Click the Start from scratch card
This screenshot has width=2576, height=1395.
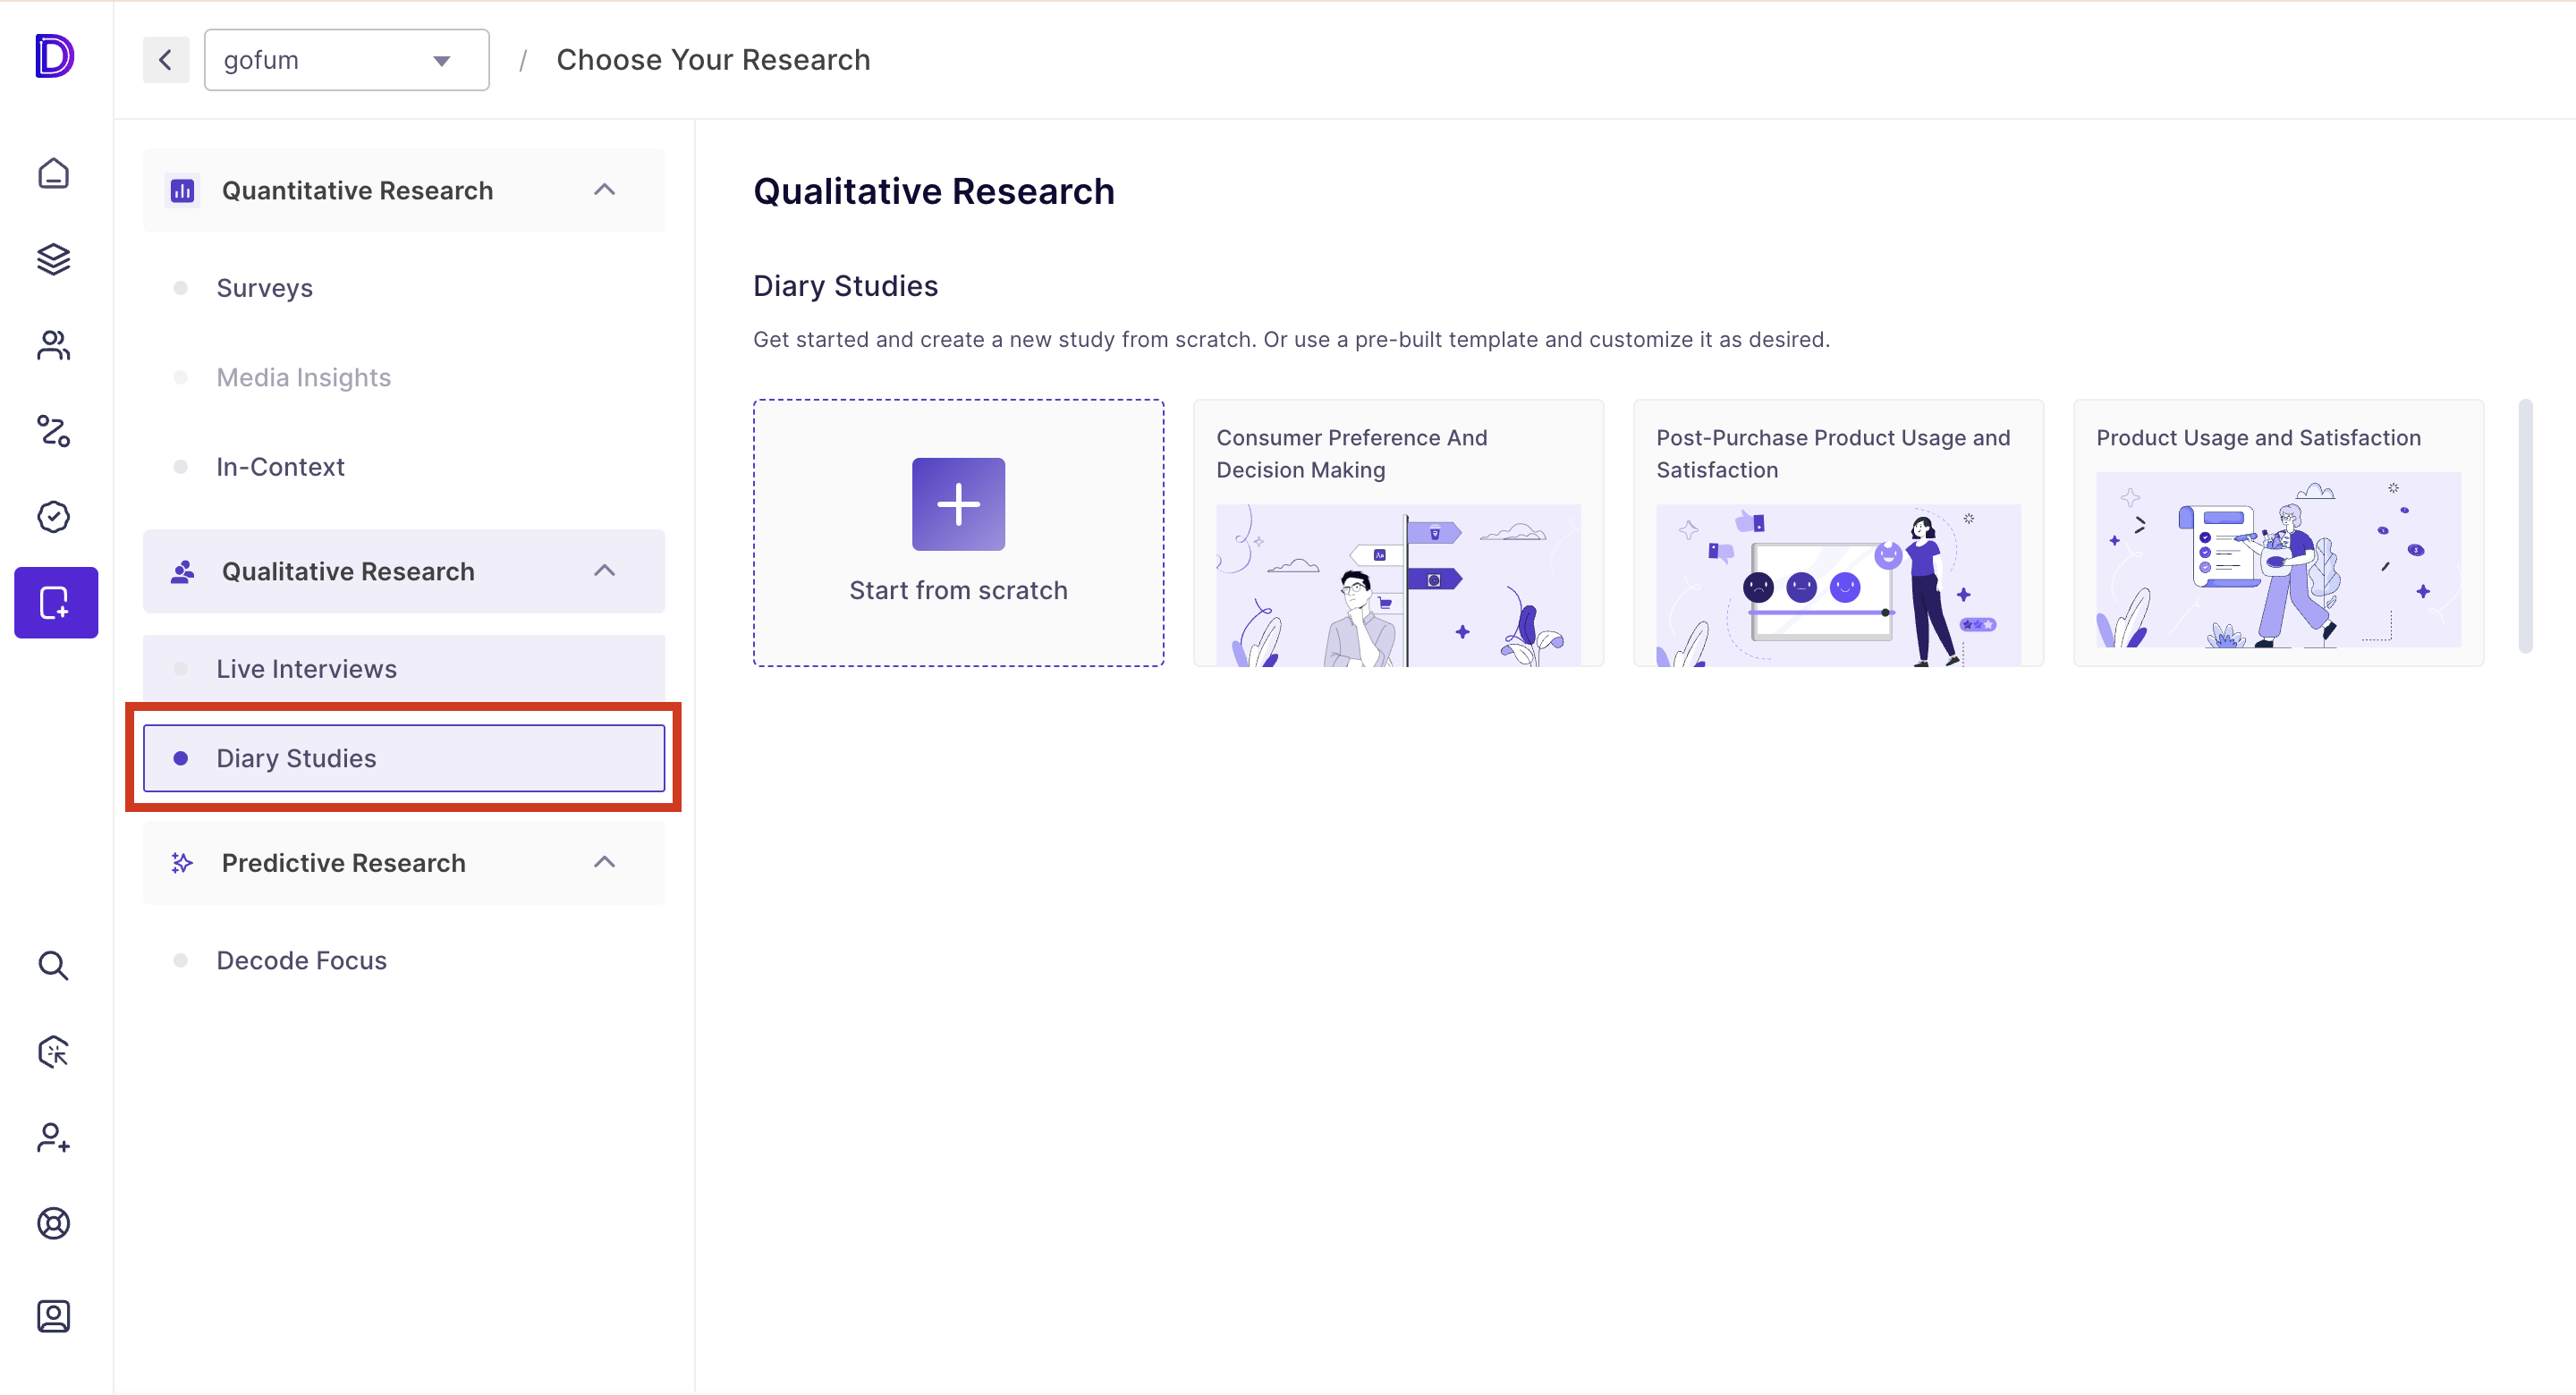[958, 533]
